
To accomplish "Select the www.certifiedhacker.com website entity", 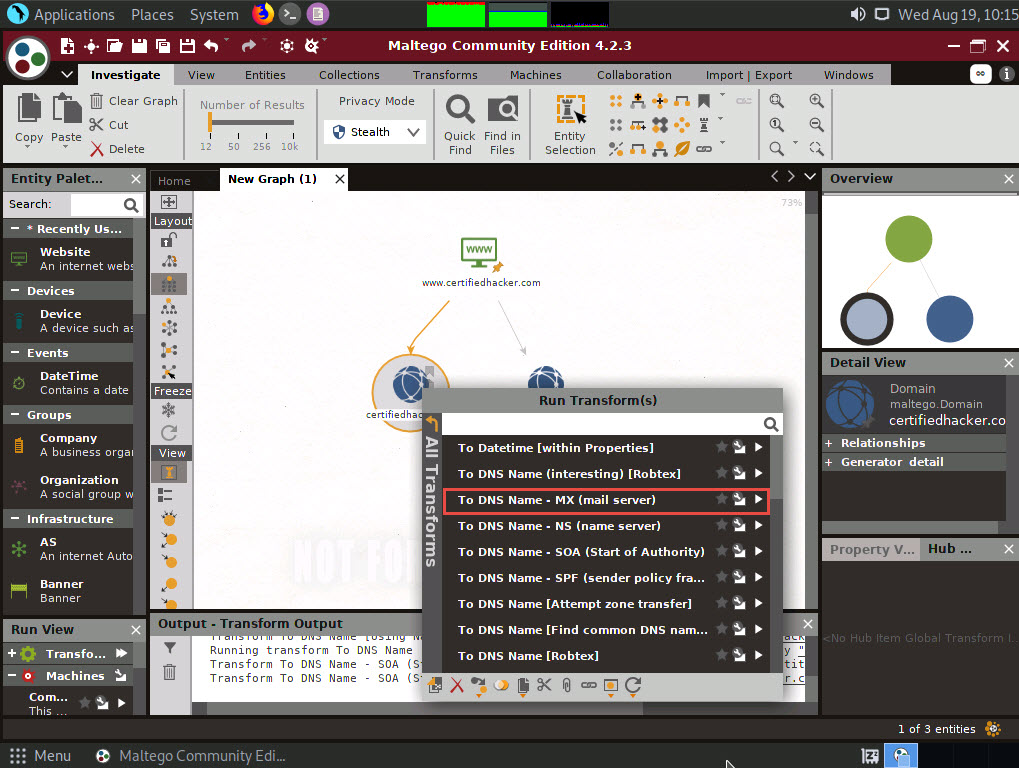I will point(480,261).
